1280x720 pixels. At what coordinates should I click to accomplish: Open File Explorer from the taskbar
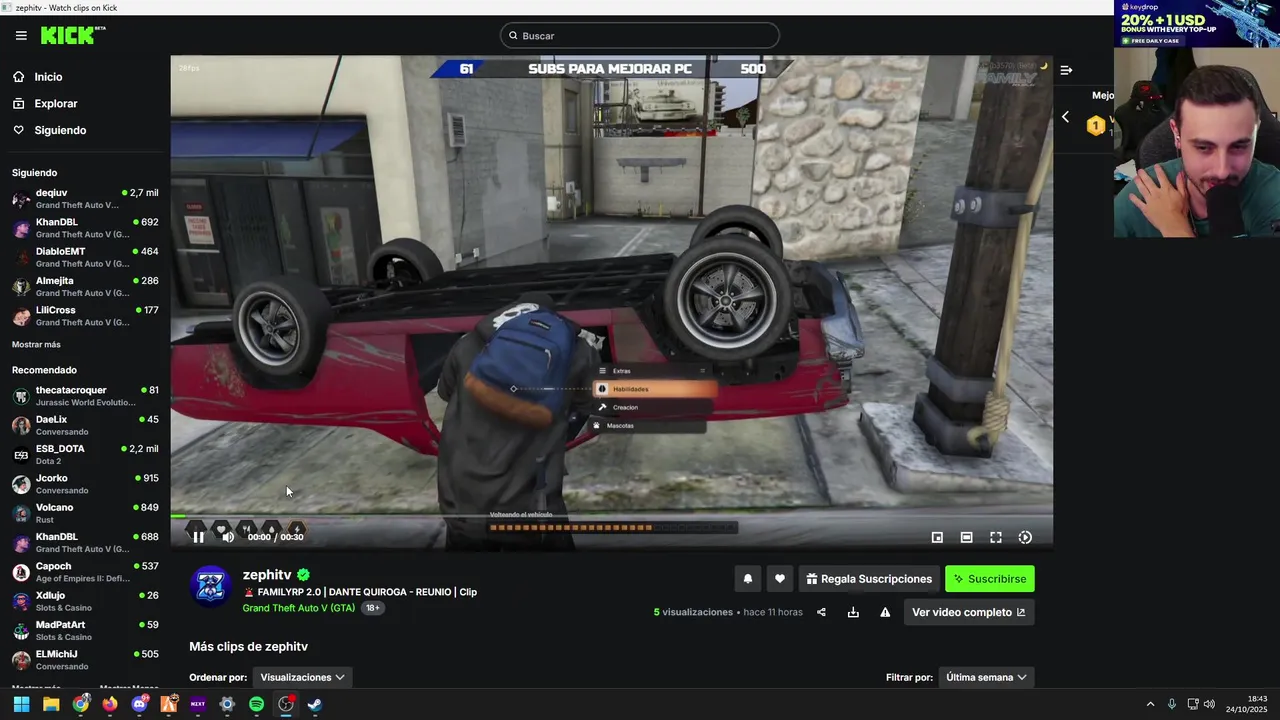(x=51, y=704)
